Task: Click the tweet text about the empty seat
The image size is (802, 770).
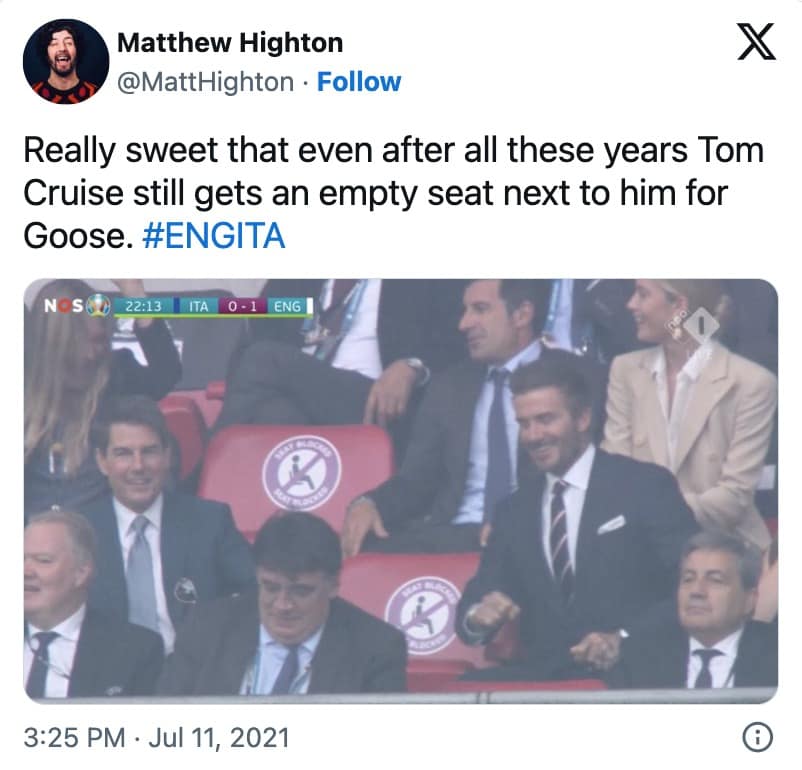Action: (x=392, y=195)
